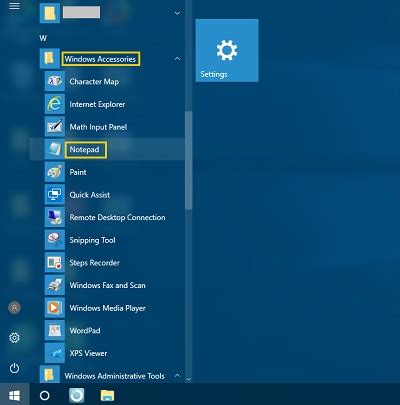Collapse the Windows Accessories folder chevron
Viewport: 400px width, 405px height.
pos(177,59)
